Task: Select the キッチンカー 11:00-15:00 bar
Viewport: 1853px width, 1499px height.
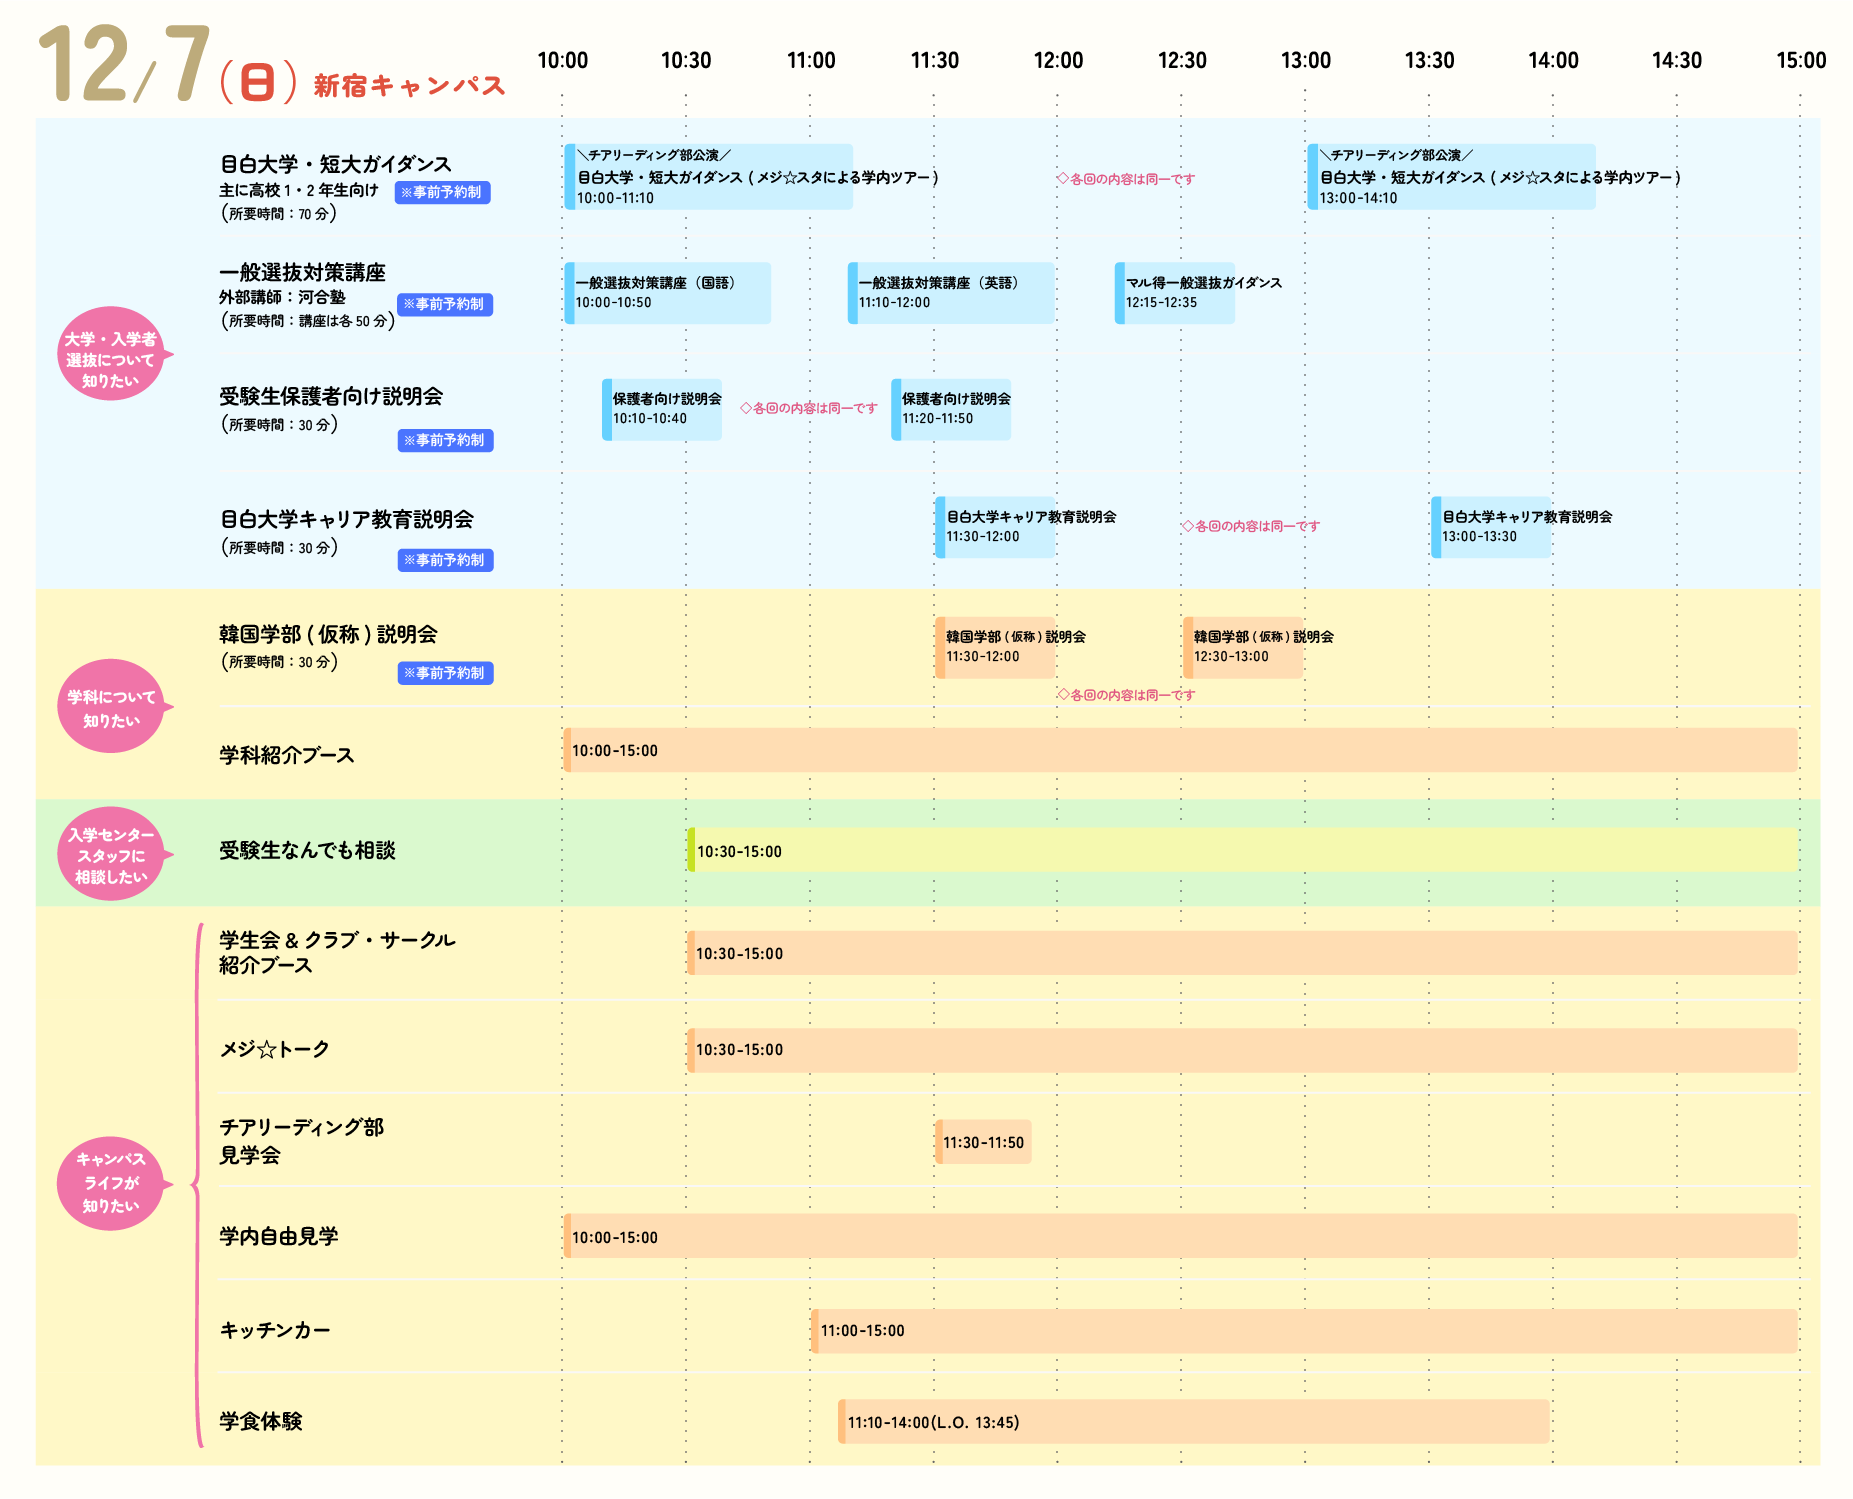Action: tap(1304, 1331)
